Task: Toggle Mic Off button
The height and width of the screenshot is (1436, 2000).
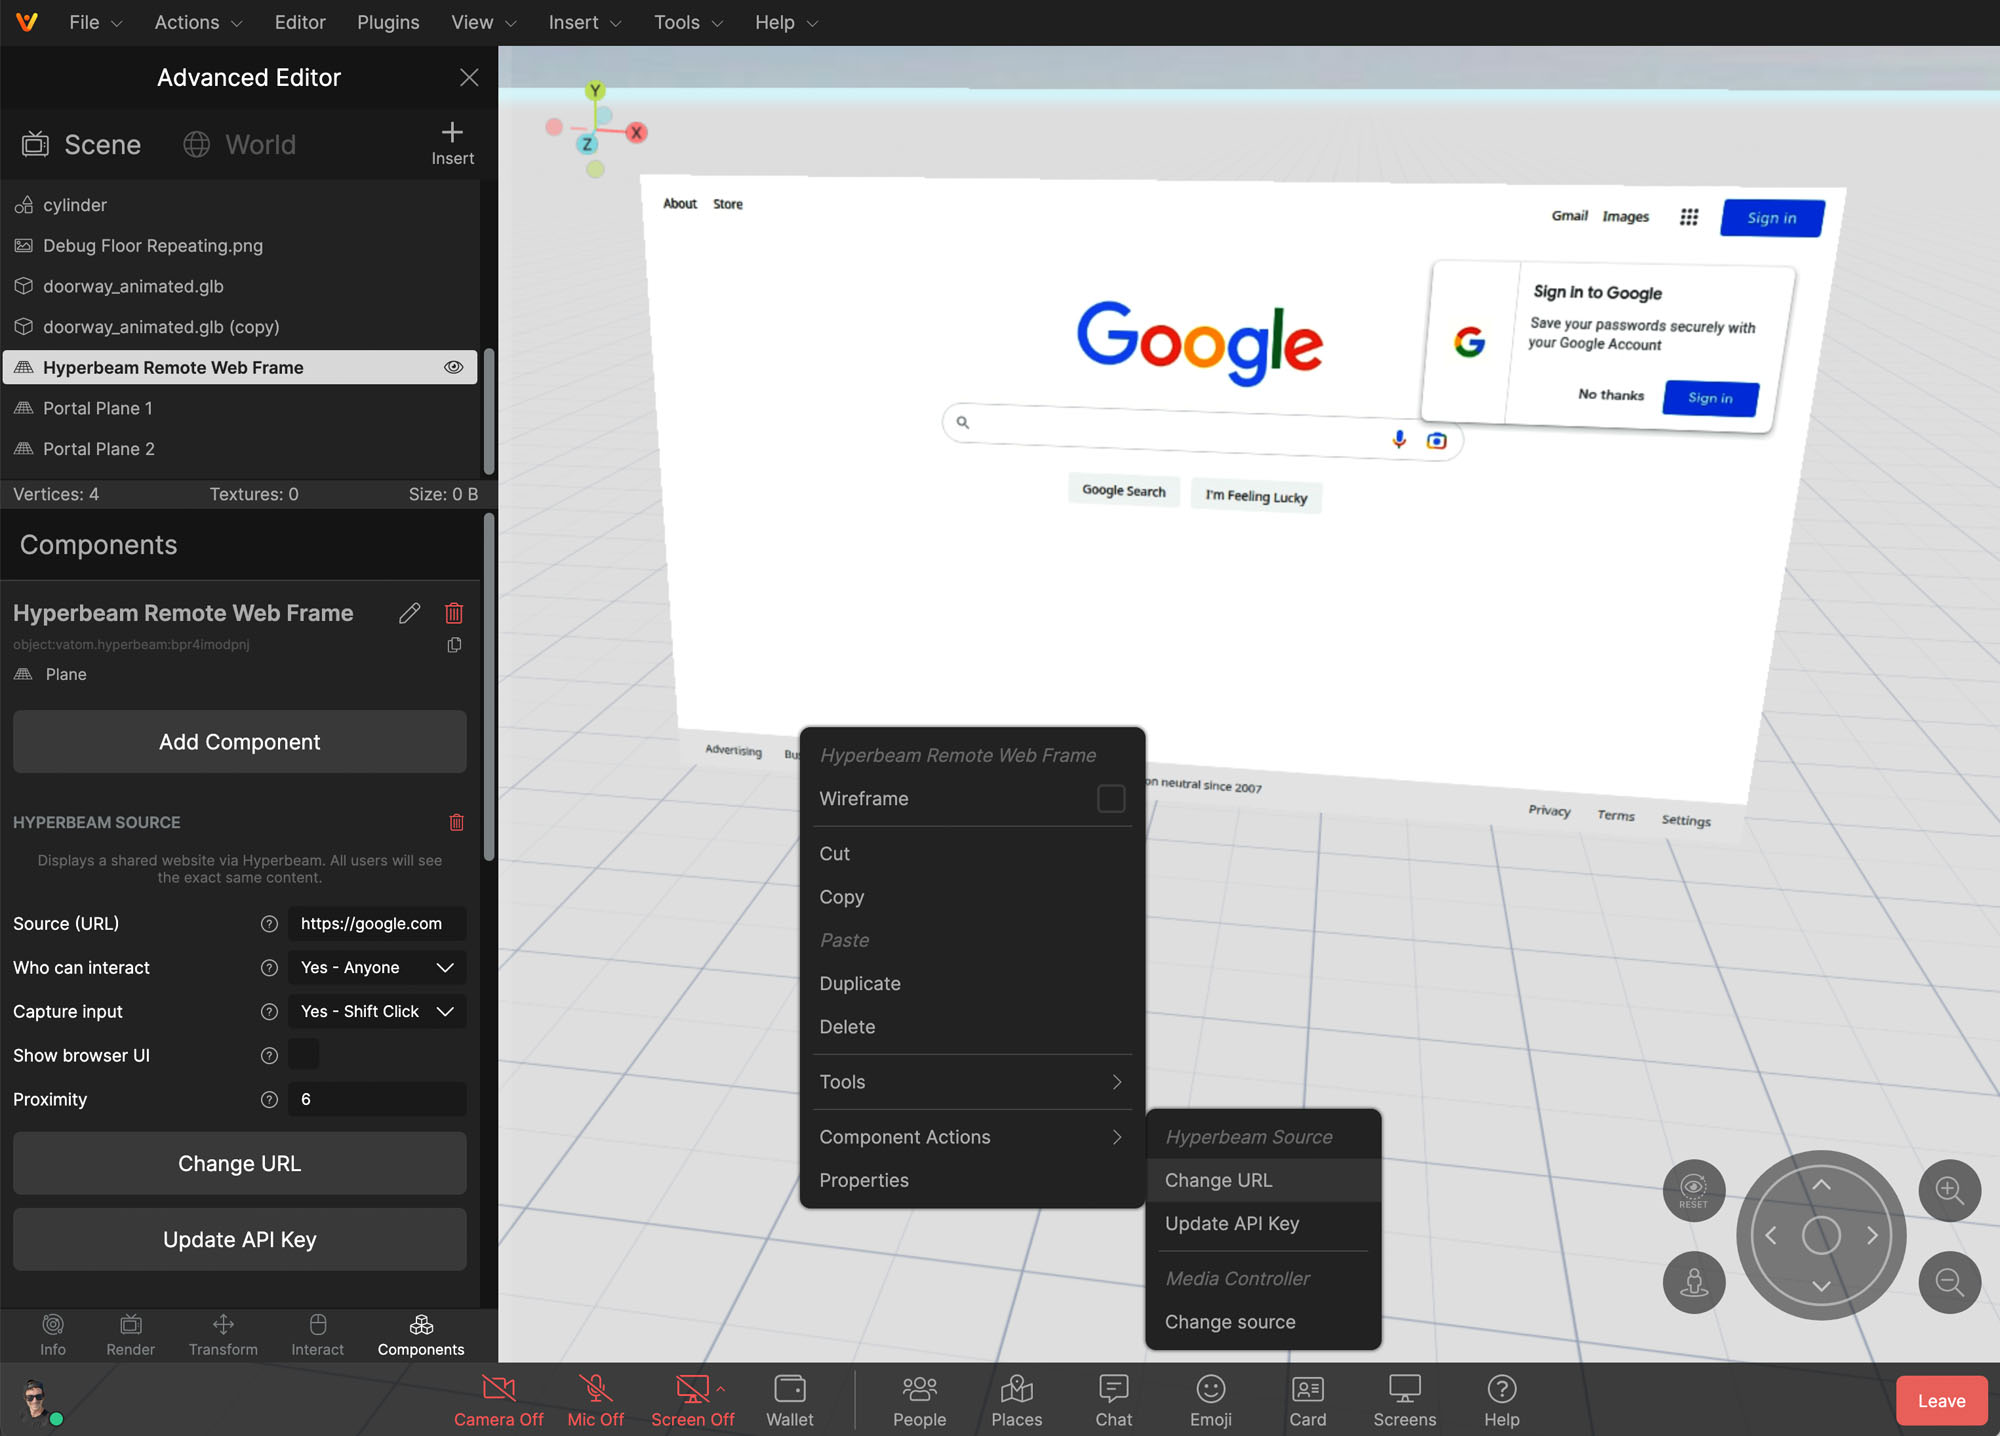Action: click(x=595, y=1400)
